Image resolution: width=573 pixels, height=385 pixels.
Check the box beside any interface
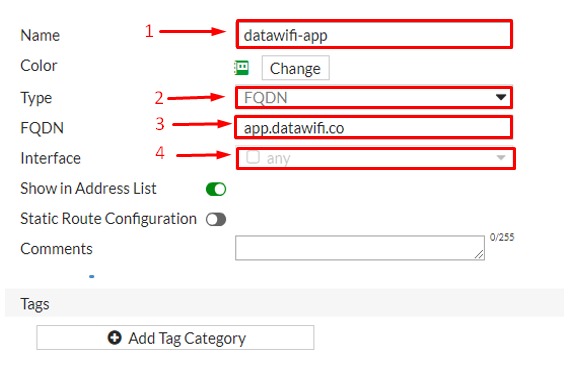pos(253,157)
